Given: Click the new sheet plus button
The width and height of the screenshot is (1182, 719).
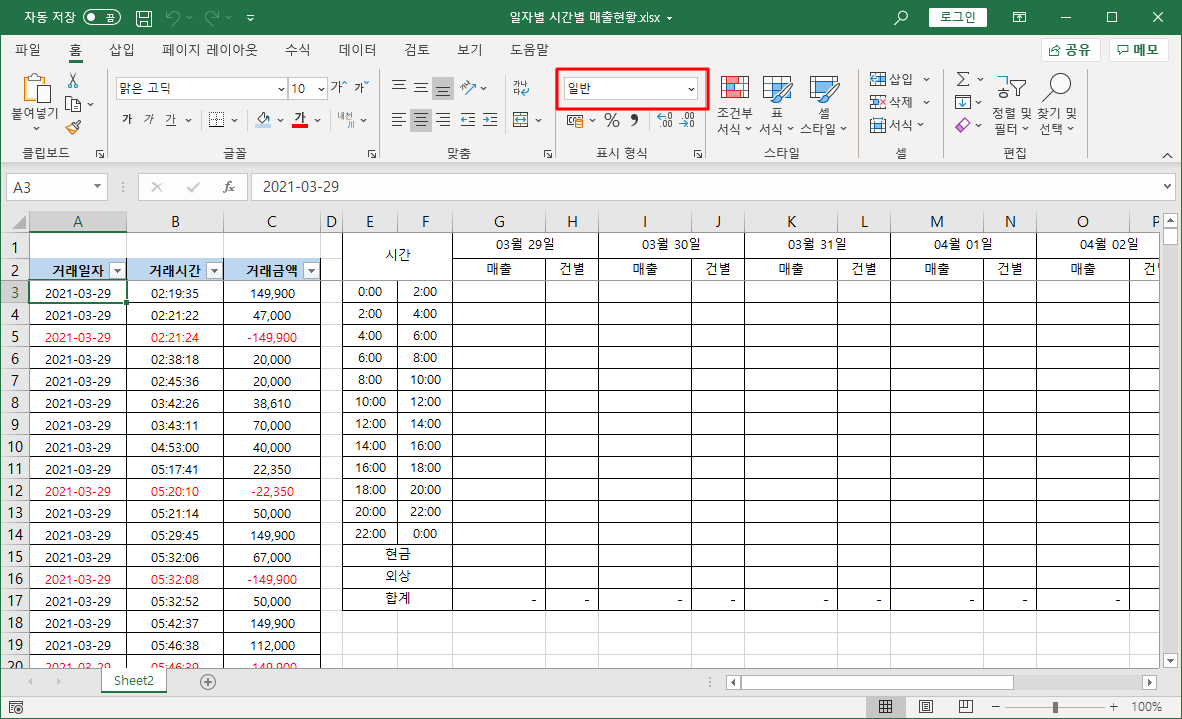Looking at the screenshot, I should (x=208, y=682).
